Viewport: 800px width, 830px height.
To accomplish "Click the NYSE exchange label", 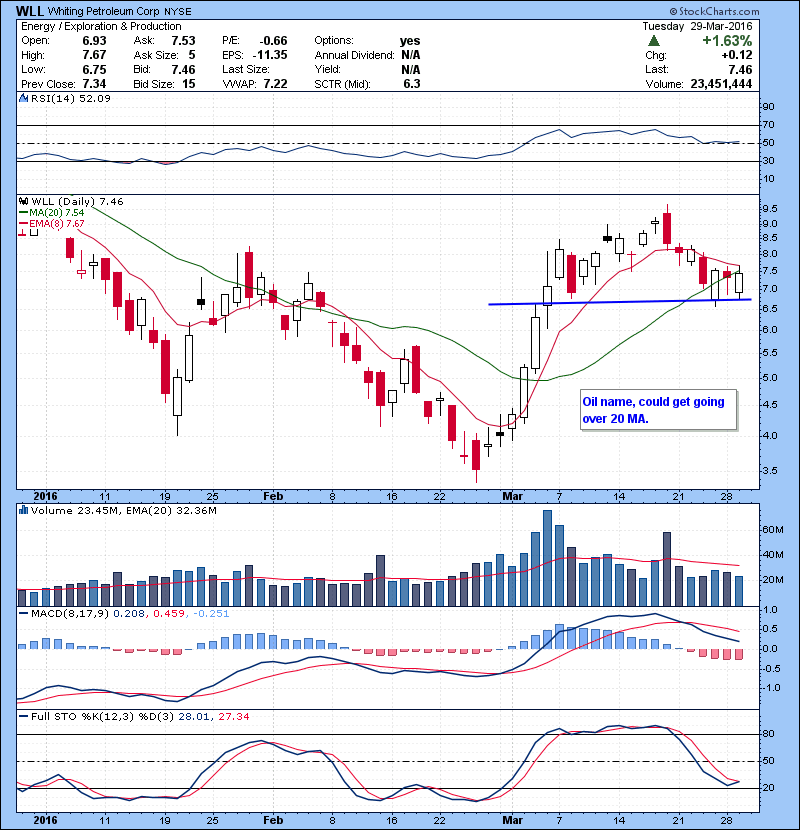I will click(x=177, y=11).
